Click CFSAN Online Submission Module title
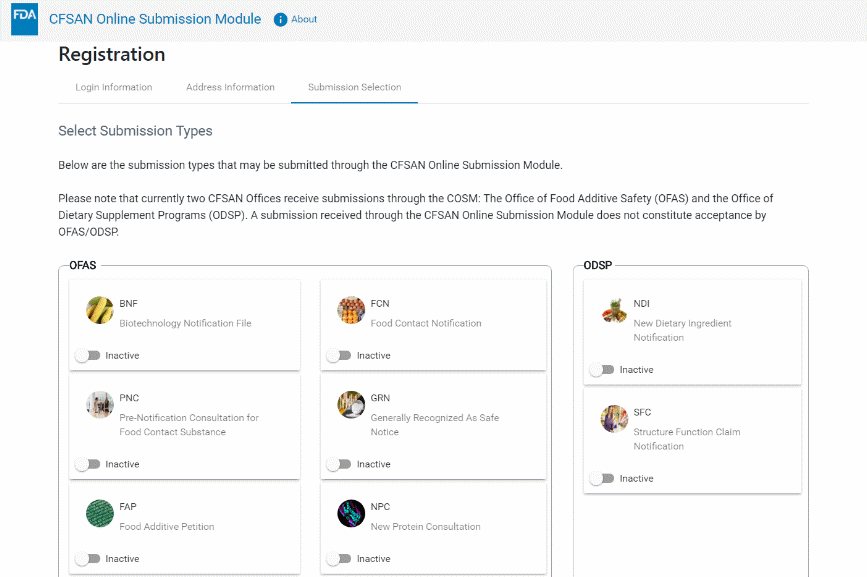Viewport: 867px width, 577px height. [x=155, y=19]
